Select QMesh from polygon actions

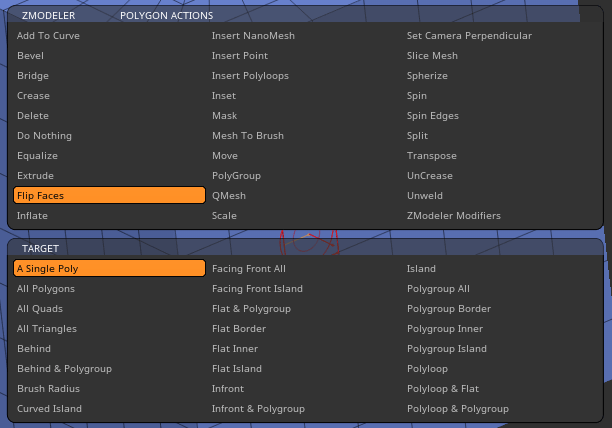[229, 196]
